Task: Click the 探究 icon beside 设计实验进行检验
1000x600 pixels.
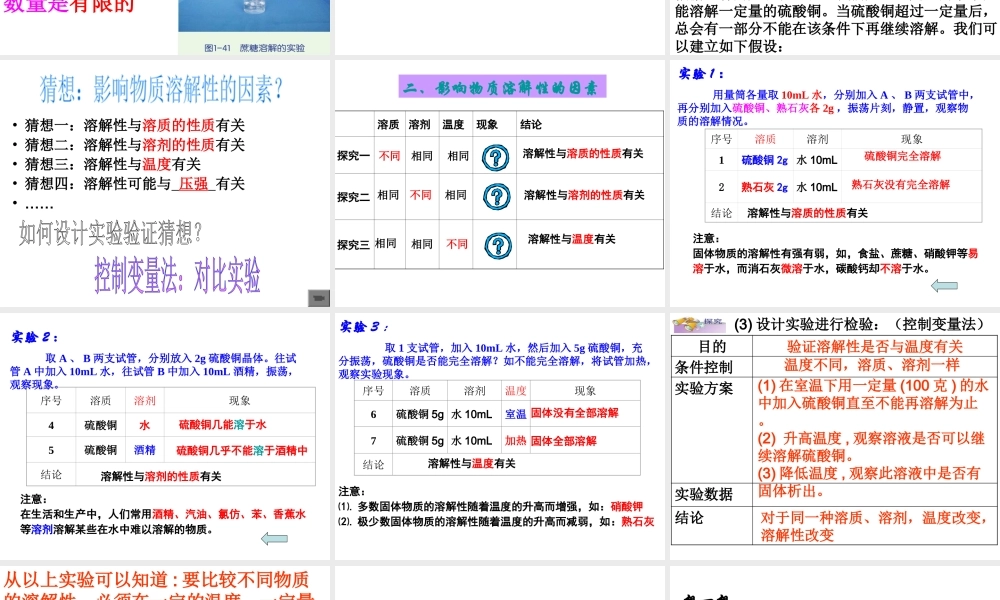Action: tap(699, 324)
